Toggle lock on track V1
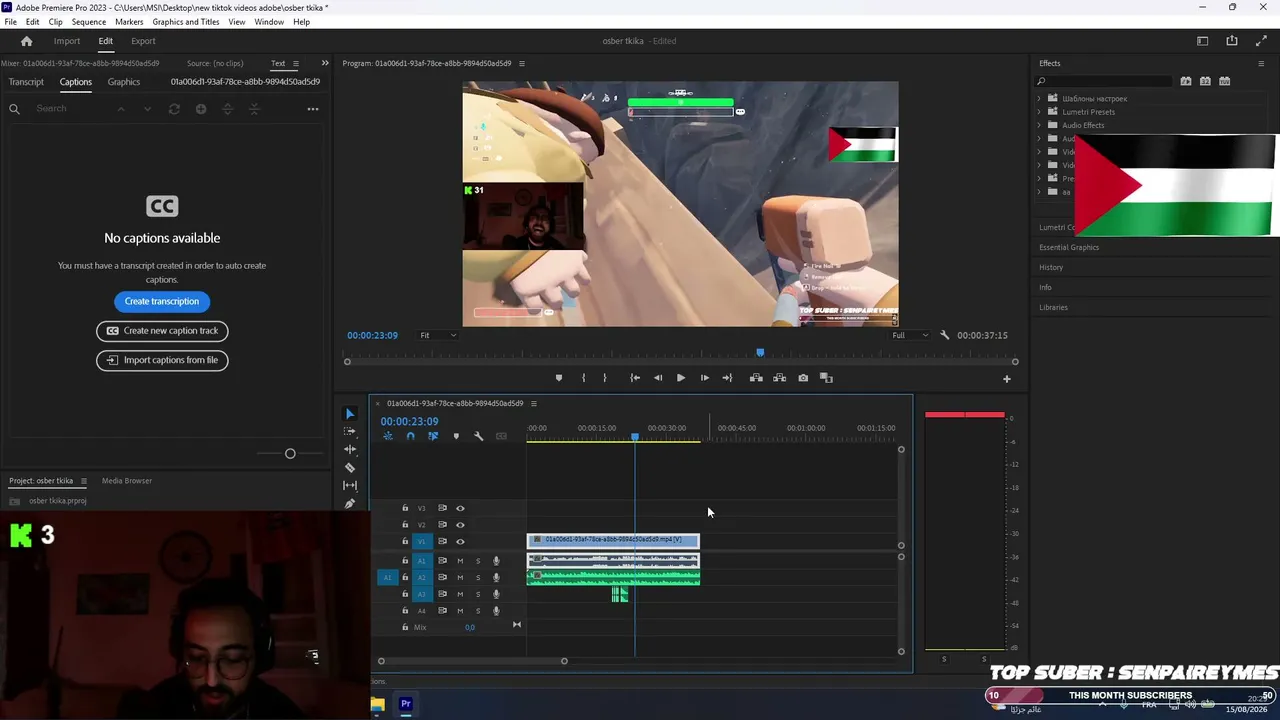The height and width of the screenshot is (720, 1280). [x=405, y=542]
